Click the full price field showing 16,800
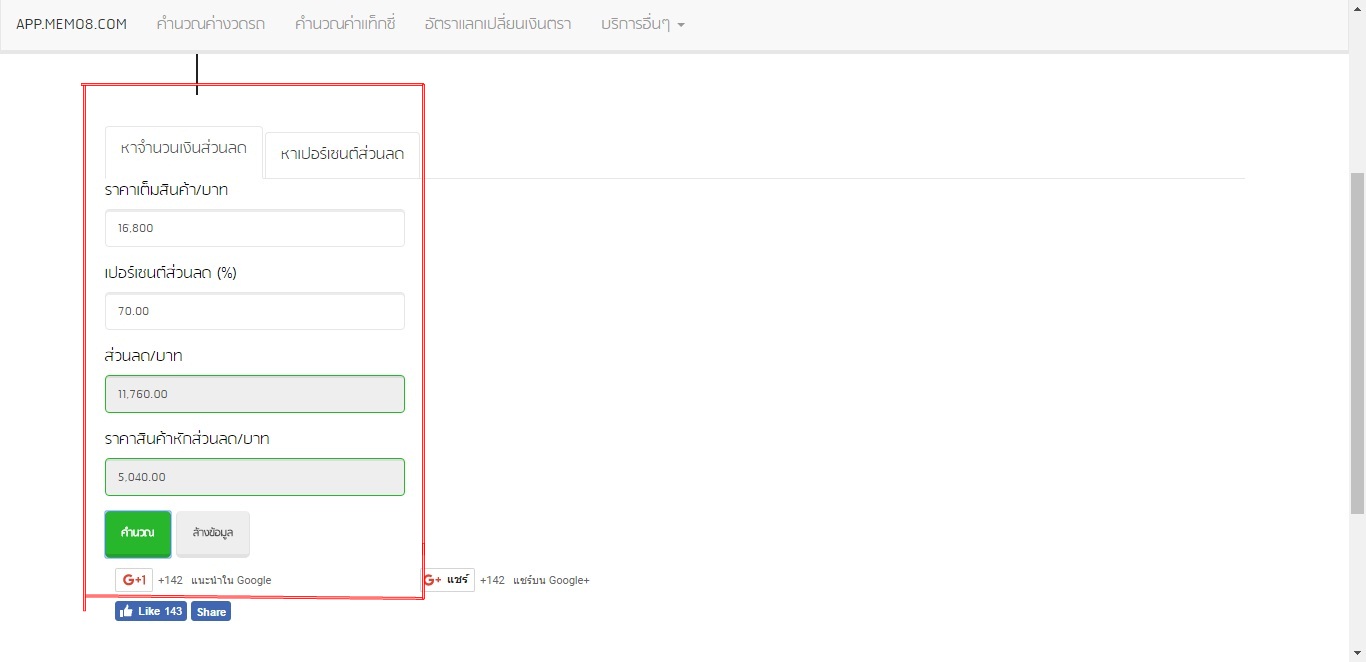 255,228
